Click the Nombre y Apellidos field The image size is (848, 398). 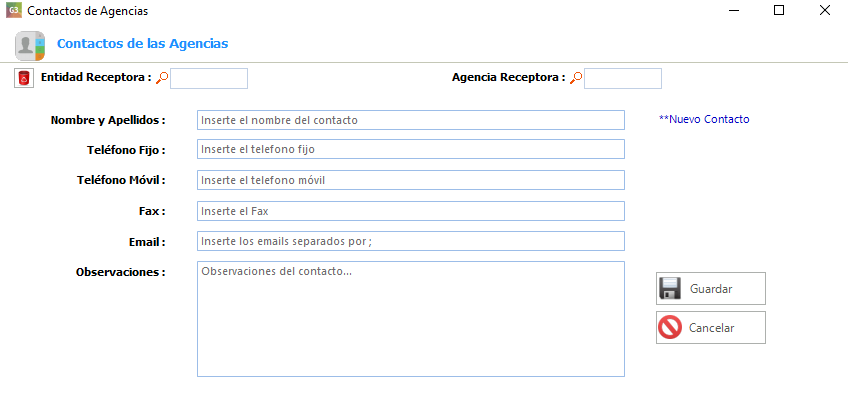pyautogui.click(x=410, y=120)
